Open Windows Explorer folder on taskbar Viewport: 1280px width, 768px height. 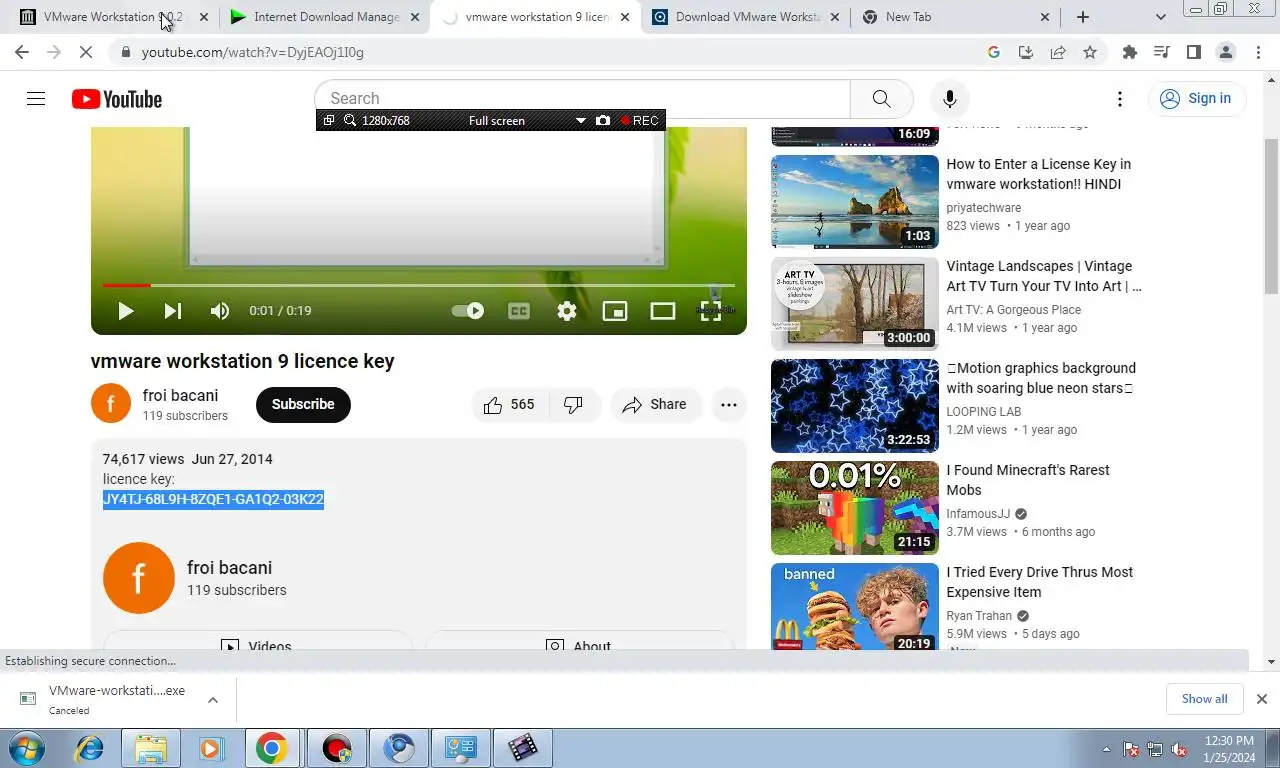point(150,748)
